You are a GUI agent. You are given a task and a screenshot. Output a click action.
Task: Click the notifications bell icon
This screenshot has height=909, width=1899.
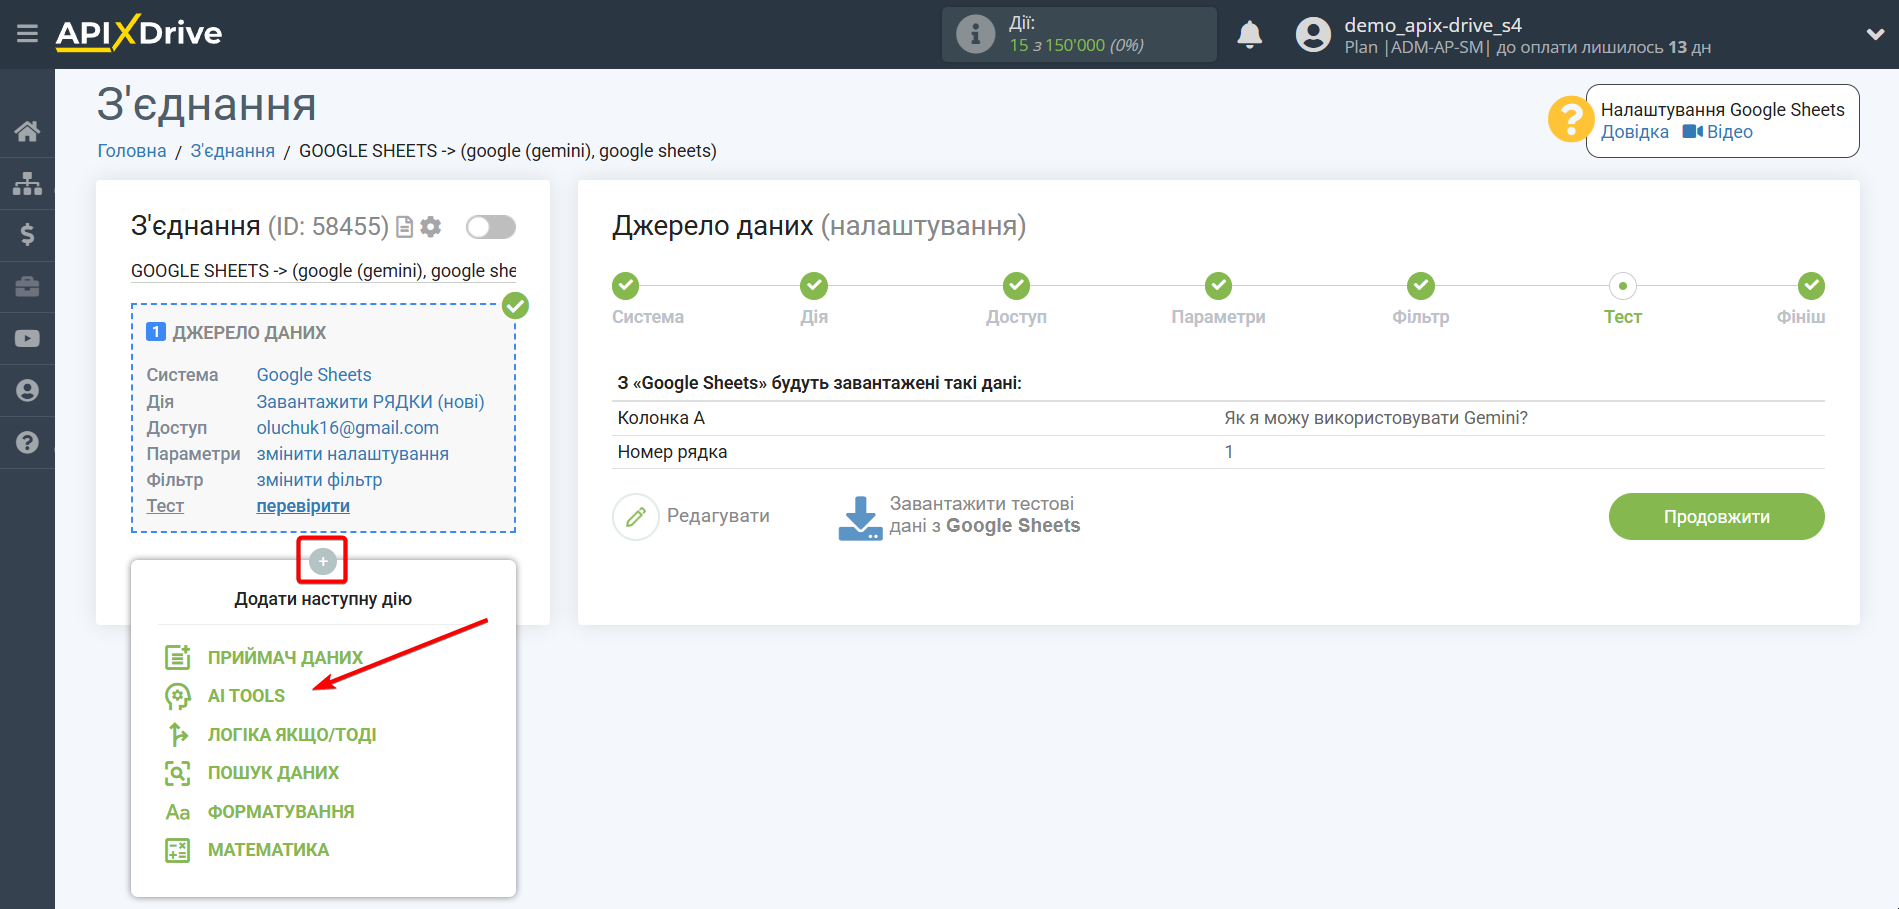pyautogui.click(x=1249, y=35)
